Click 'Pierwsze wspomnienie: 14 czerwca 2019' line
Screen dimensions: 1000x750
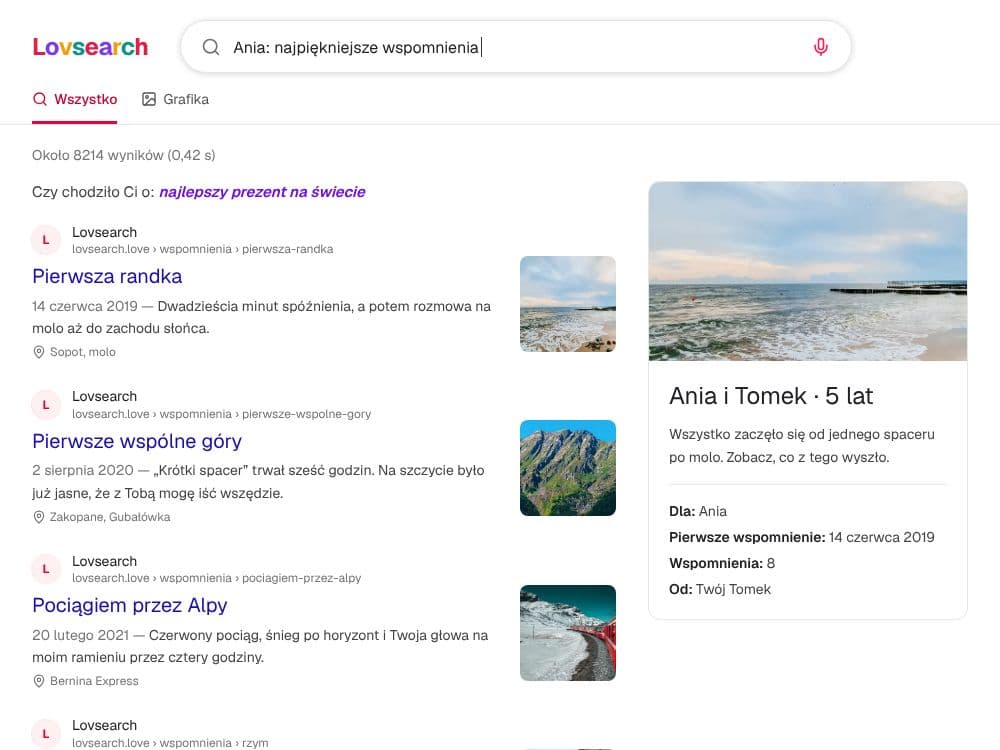[x=802, y=537]
